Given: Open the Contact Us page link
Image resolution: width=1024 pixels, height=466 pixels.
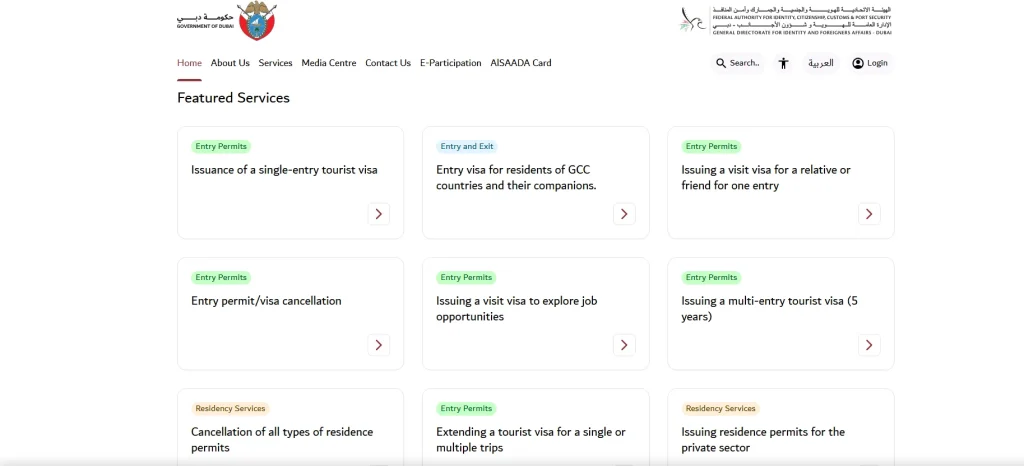Looking at the screenshot, I should click(x=388, y=63).
